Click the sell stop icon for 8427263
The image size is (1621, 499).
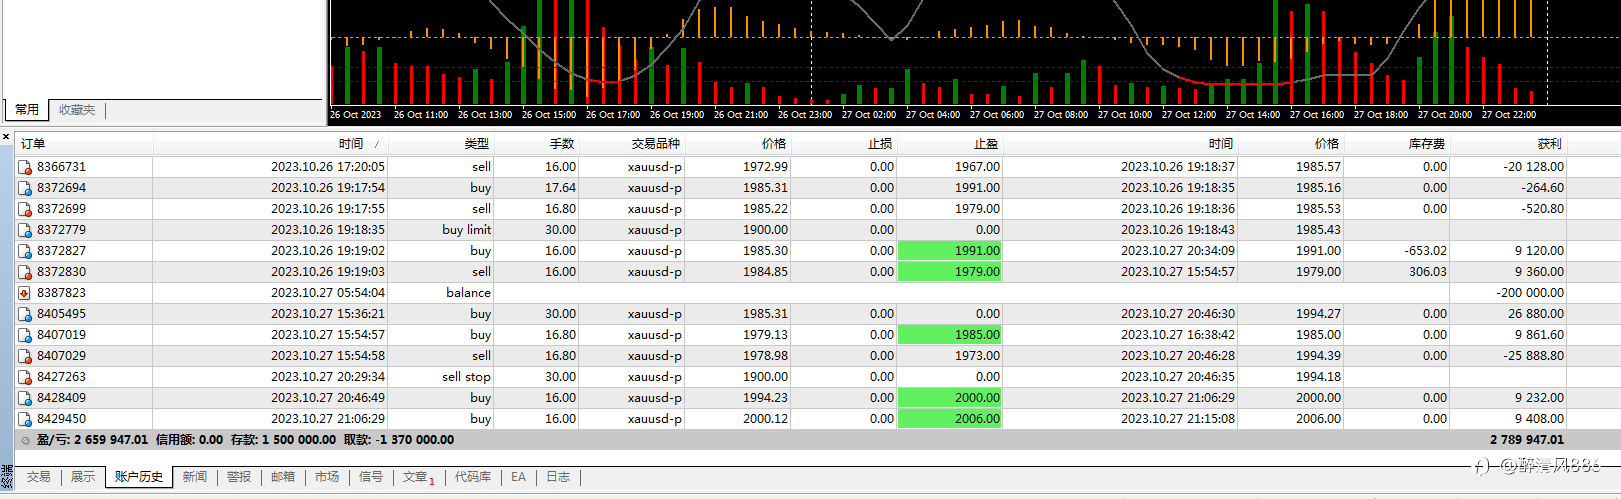(25, 377)
